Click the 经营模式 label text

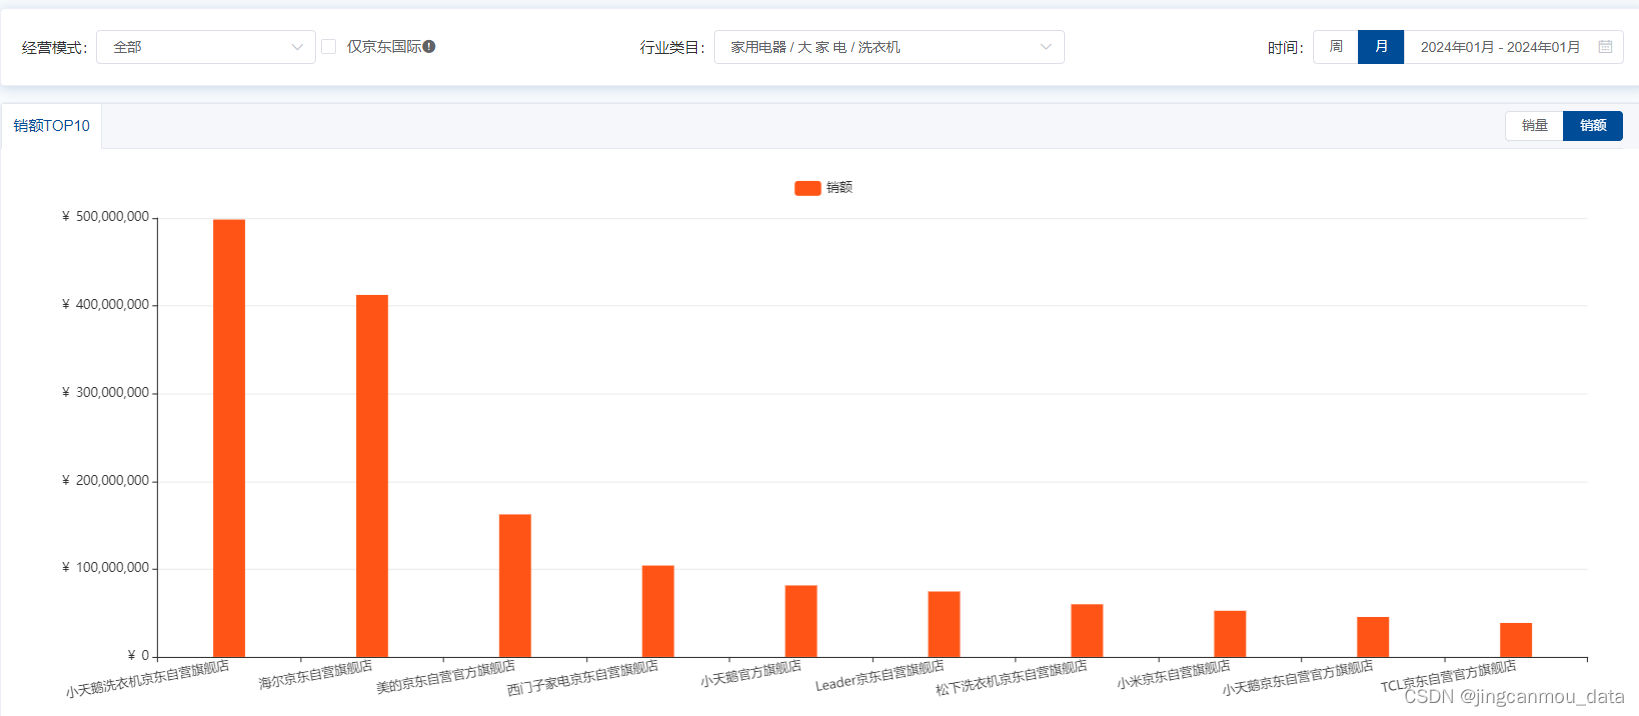coord(54,48)
